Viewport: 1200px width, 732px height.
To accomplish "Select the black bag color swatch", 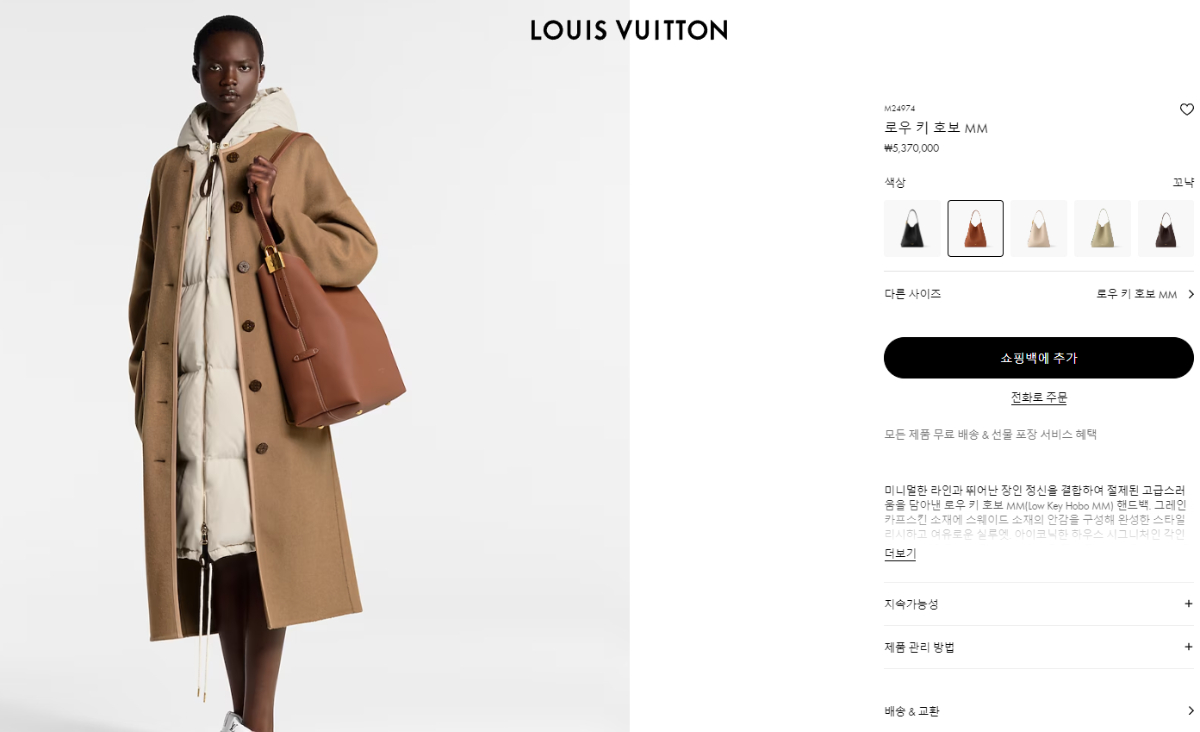I will click(912, 228).
